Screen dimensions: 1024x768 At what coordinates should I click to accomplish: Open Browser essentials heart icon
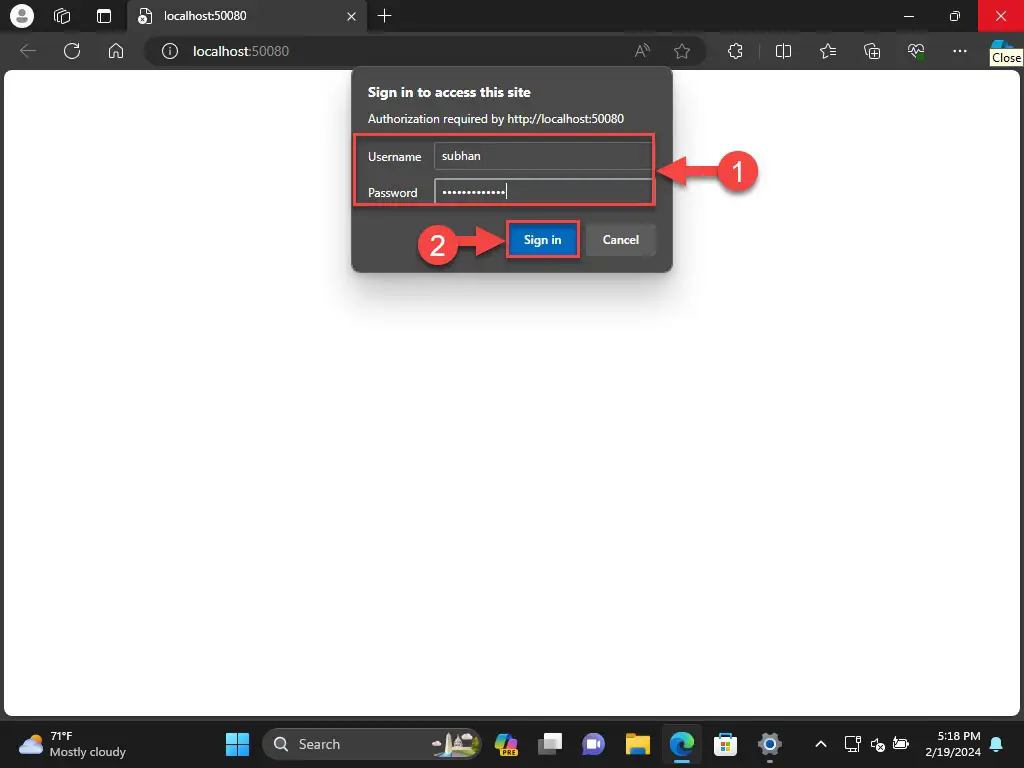(x=916, y=51)
